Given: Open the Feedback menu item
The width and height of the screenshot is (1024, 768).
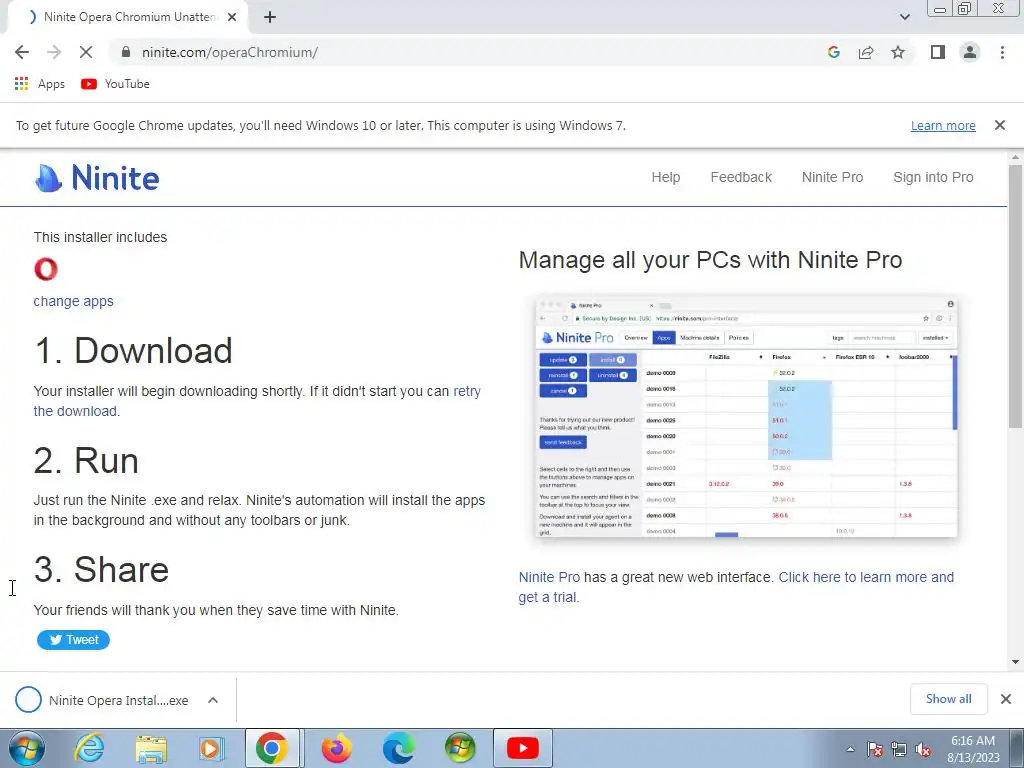Looking at the screenshot, I should (741, 177).
